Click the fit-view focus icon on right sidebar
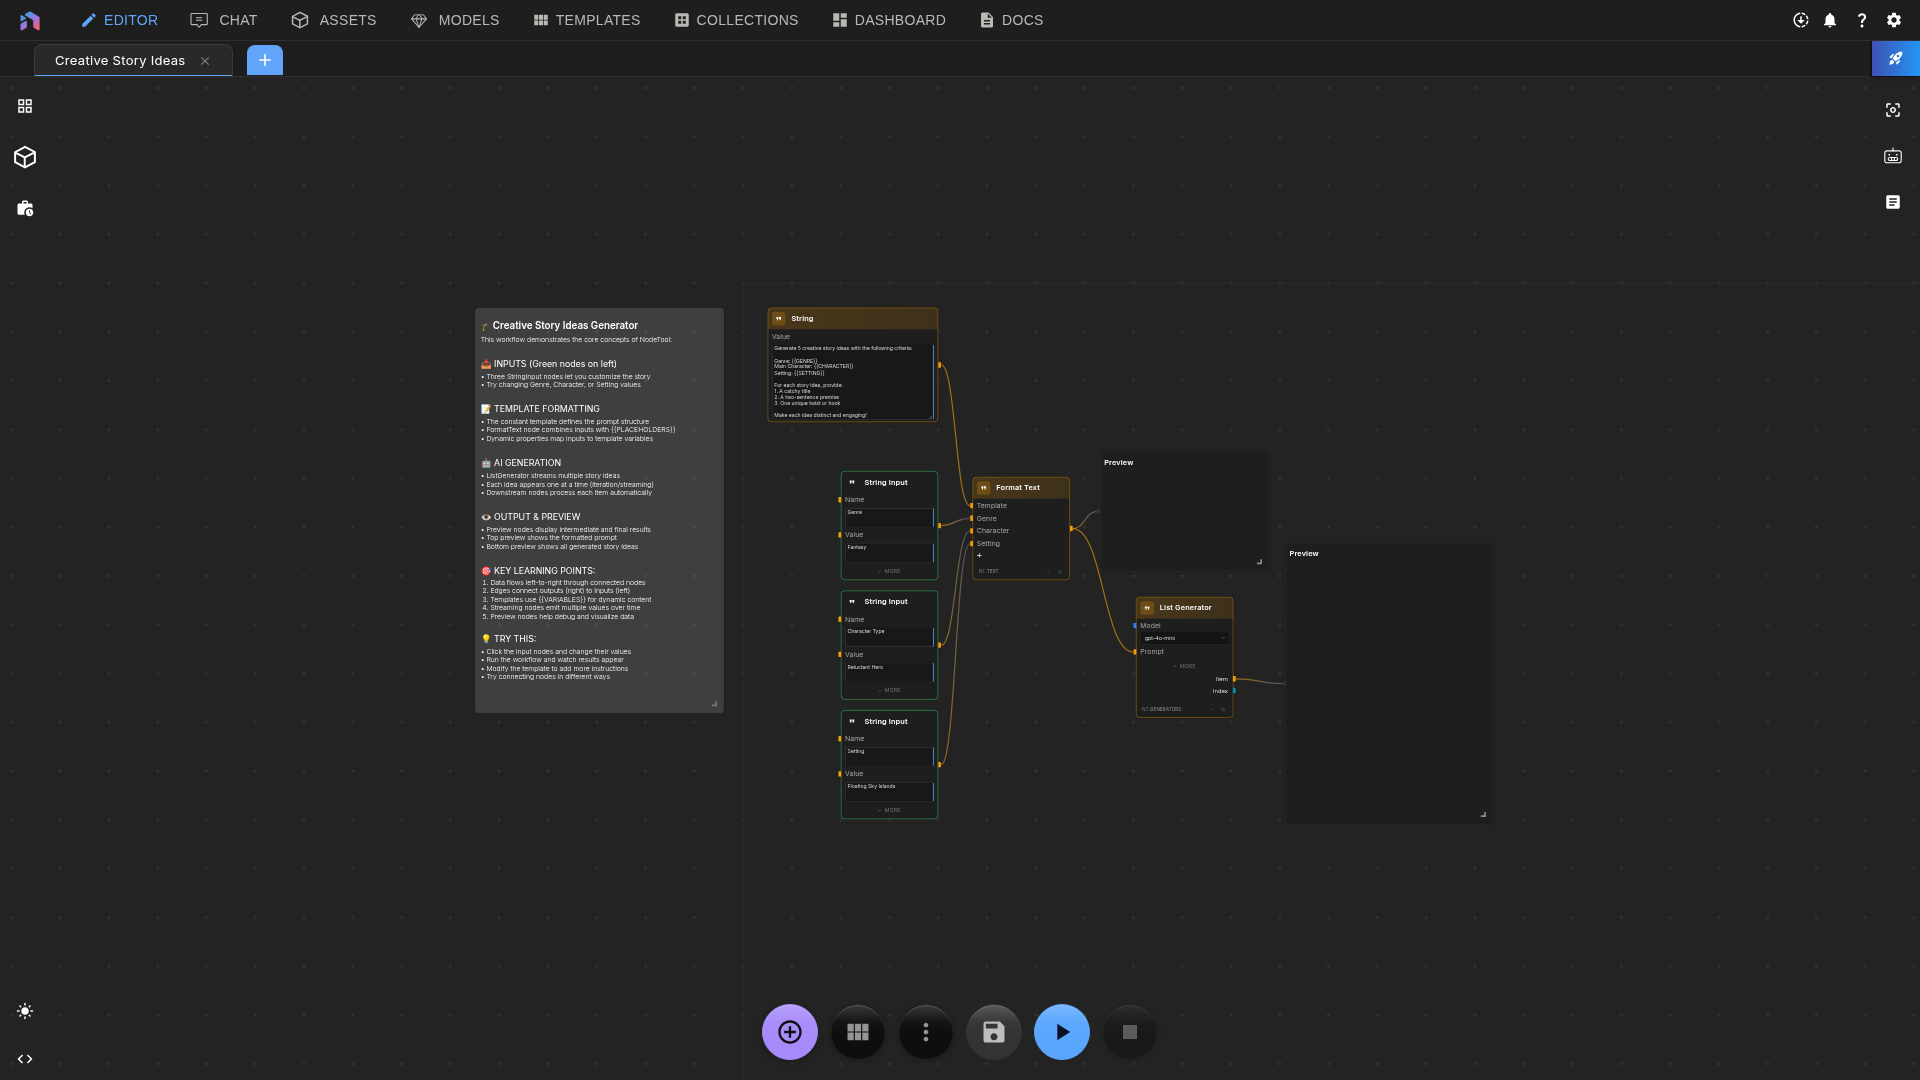1920x1080 pixels. pyautogui.click(x=1893, y=110)
